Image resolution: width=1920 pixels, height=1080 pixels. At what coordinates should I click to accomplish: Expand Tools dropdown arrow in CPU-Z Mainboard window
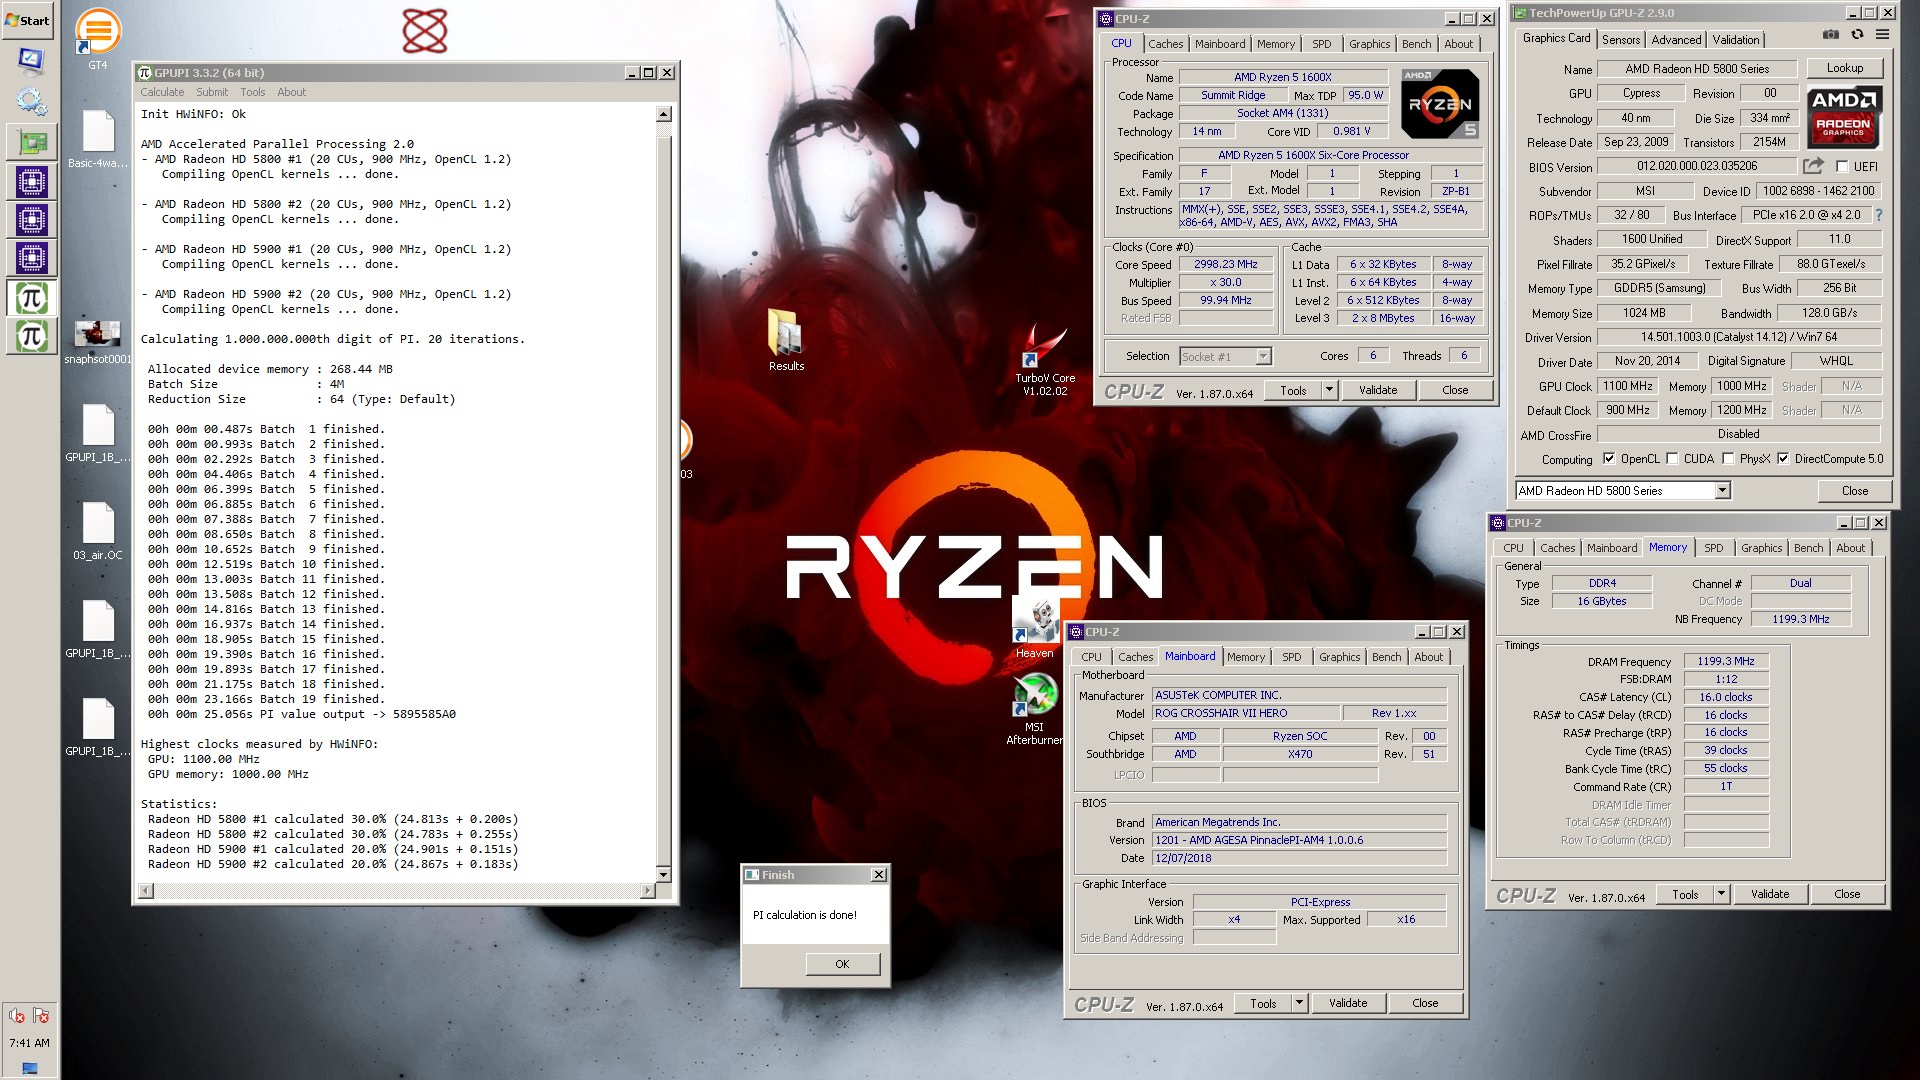tap(1299, 1003)
